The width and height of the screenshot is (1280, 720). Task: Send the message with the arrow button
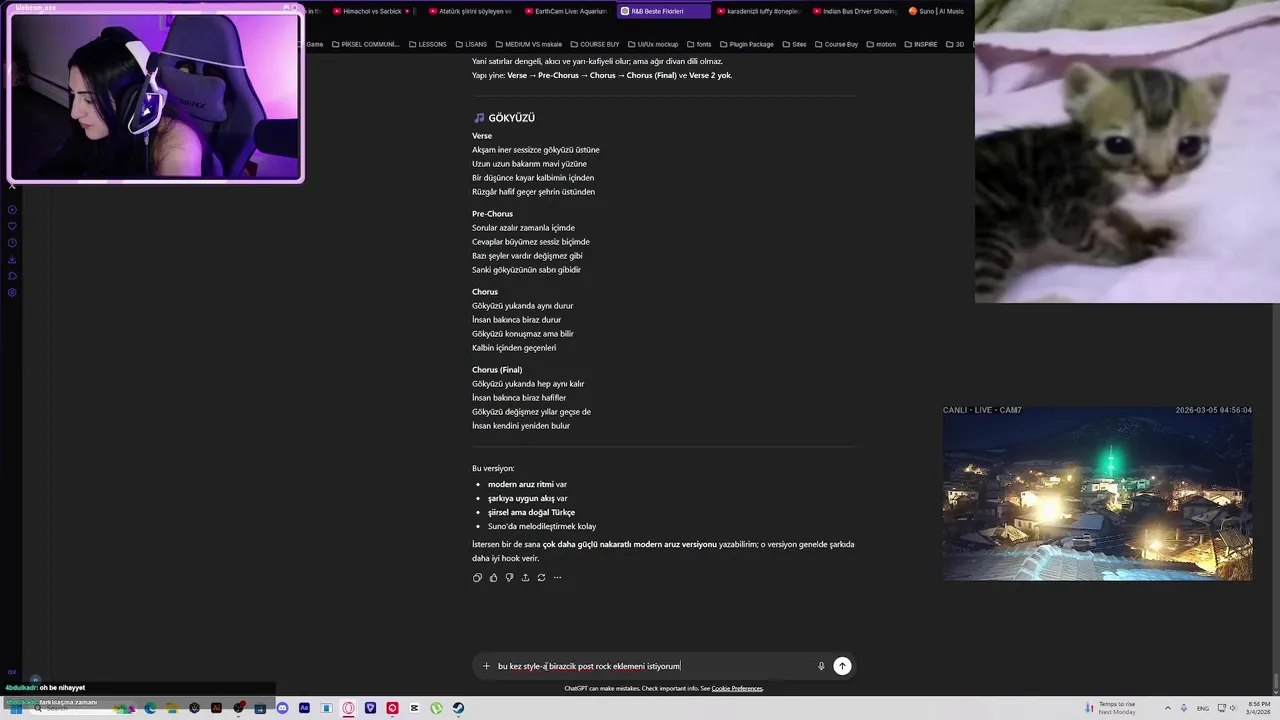pos(842,666)
